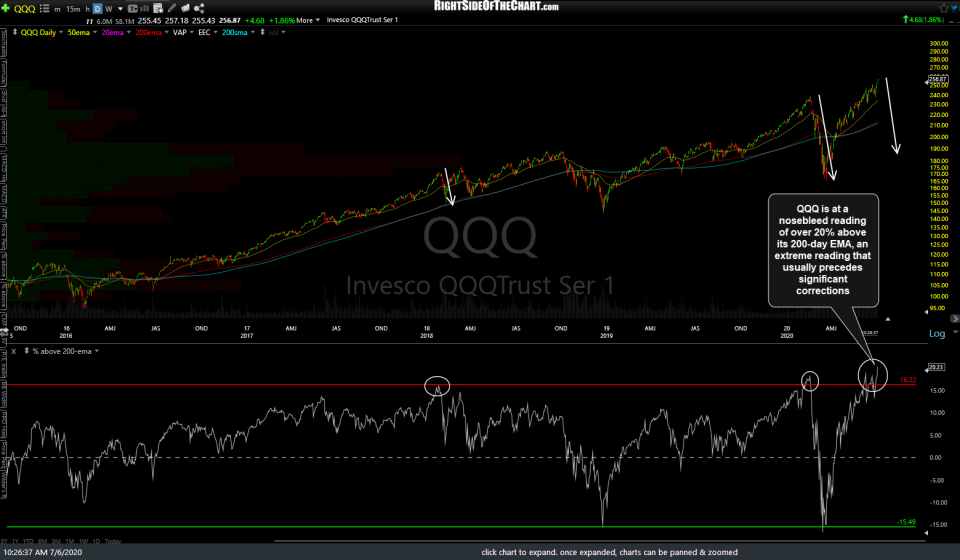Click the red 16.22 level label
Screen dimensions: 960x560
point(908,380)
